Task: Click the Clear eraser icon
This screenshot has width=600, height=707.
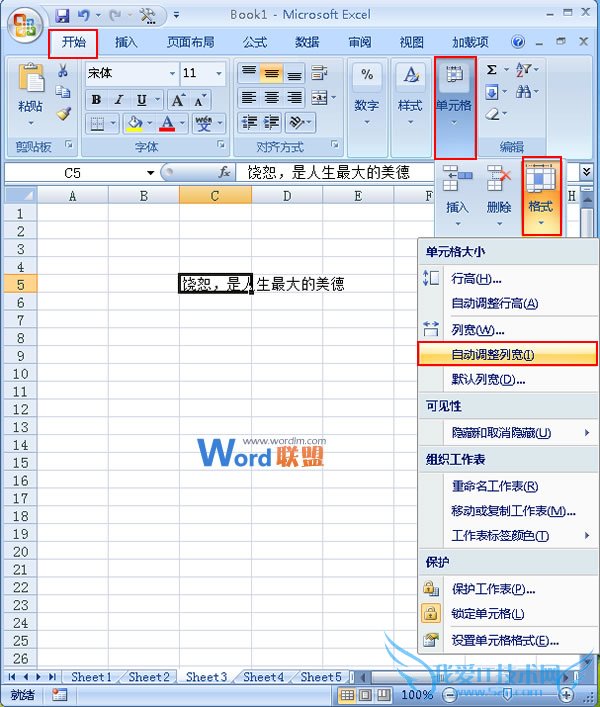Action: tap(492, 114)
